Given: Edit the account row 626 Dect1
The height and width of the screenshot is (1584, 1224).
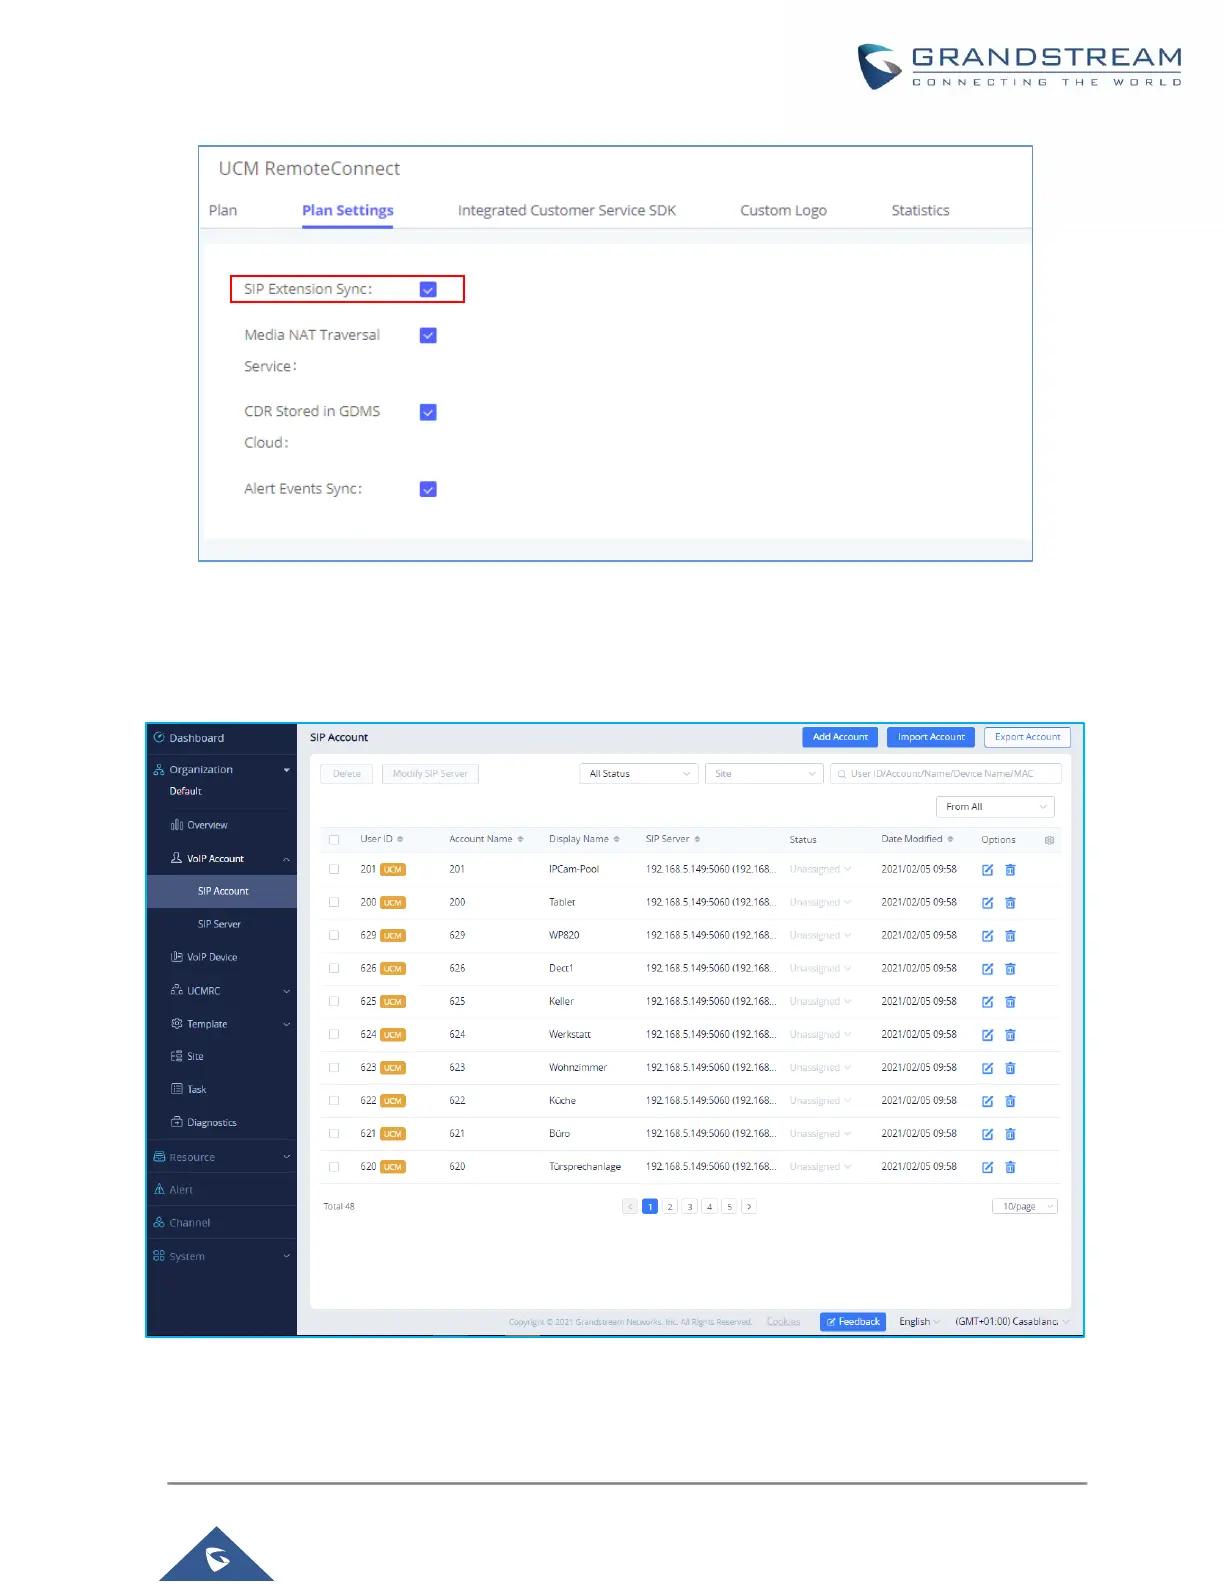Looking at the screenshot, I should point(987,969).
